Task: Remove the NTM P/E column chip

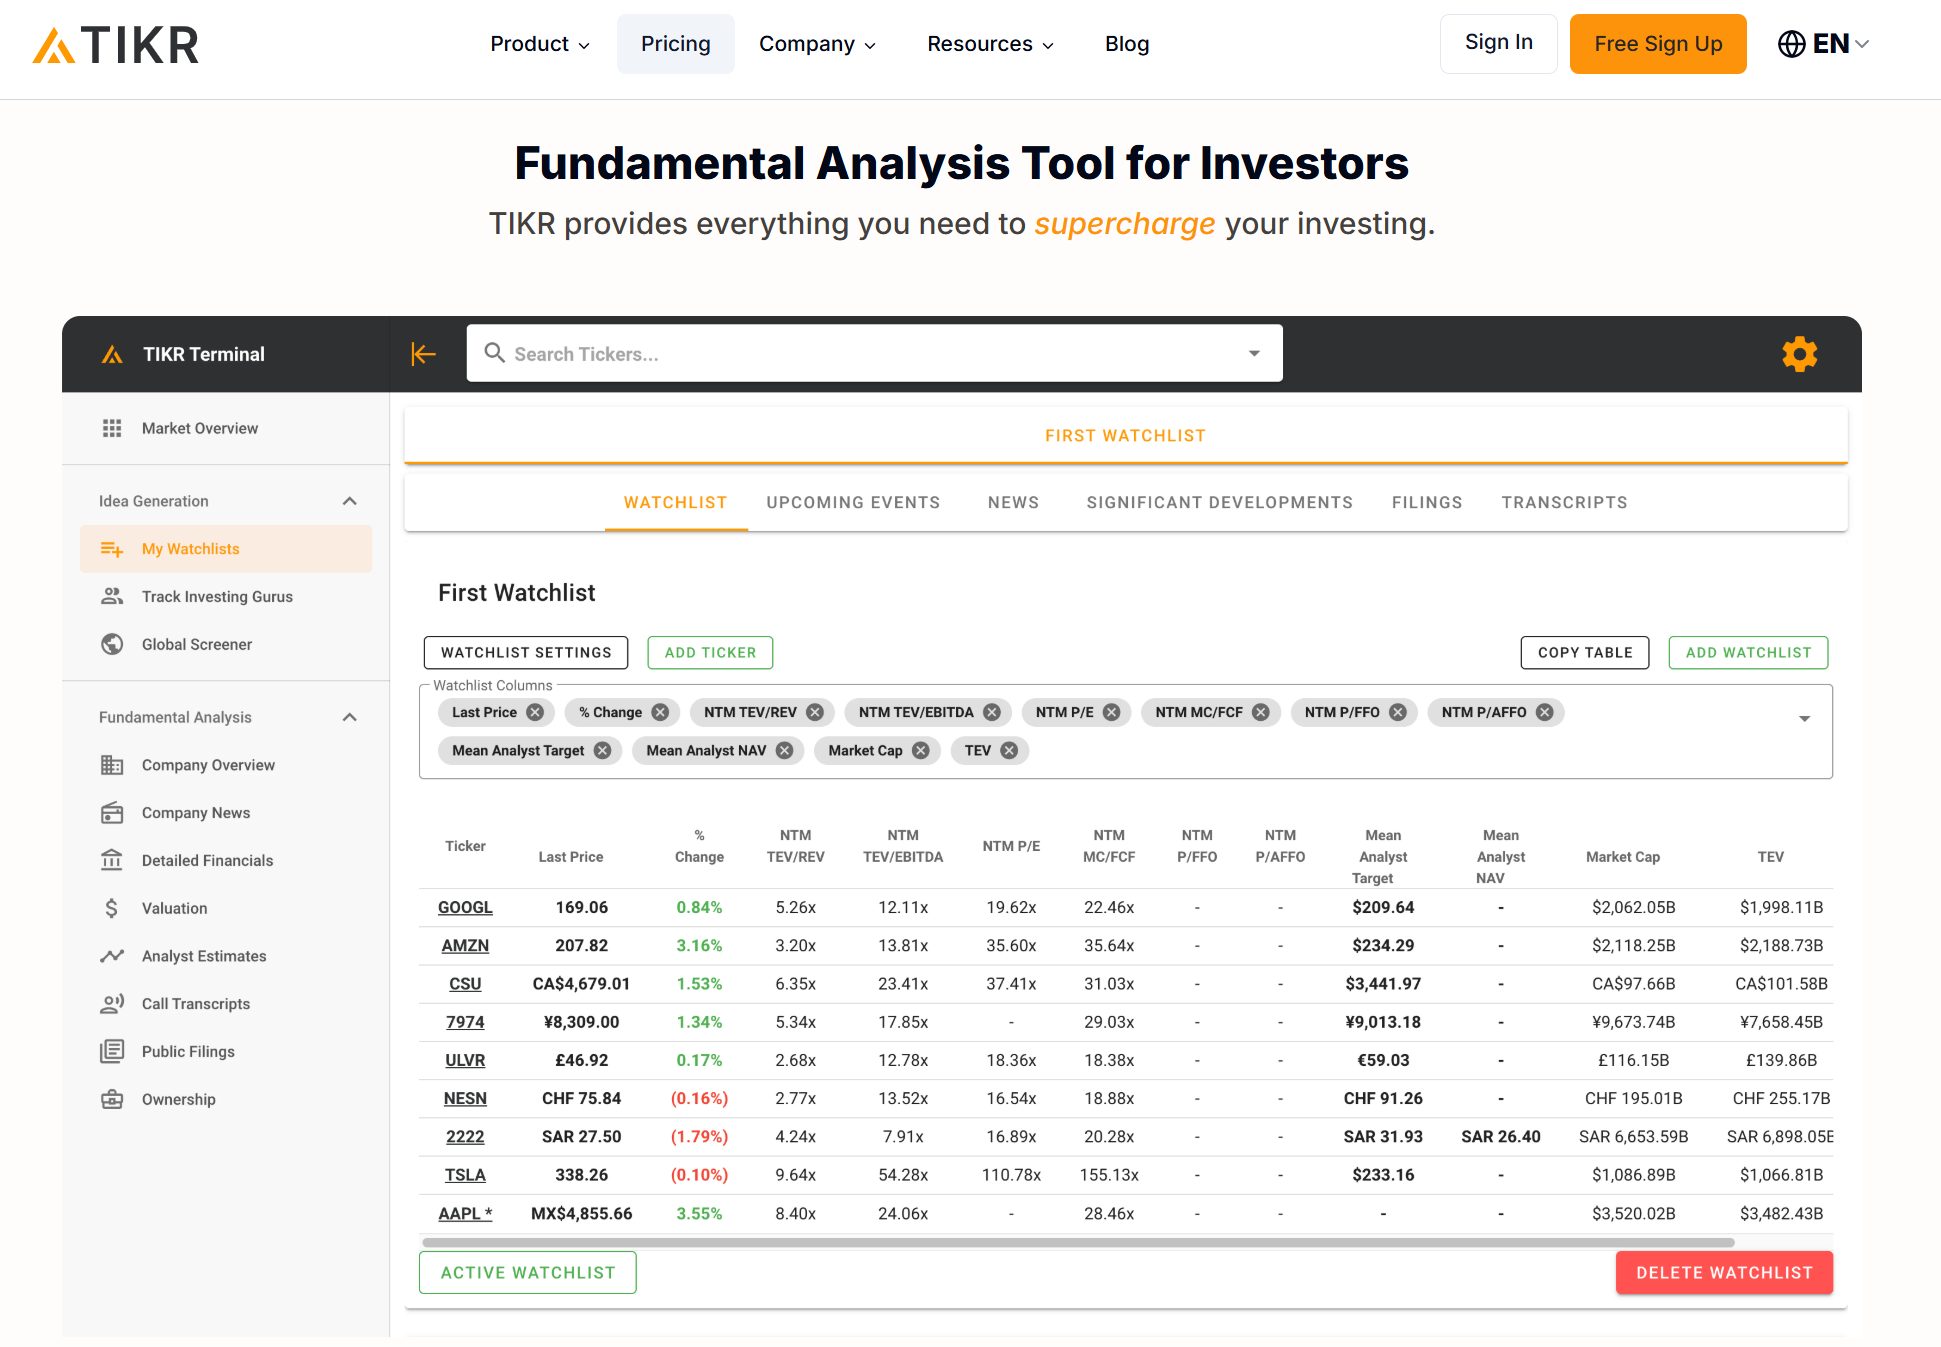Action: pyautogui.click(x=1112, y=712)
